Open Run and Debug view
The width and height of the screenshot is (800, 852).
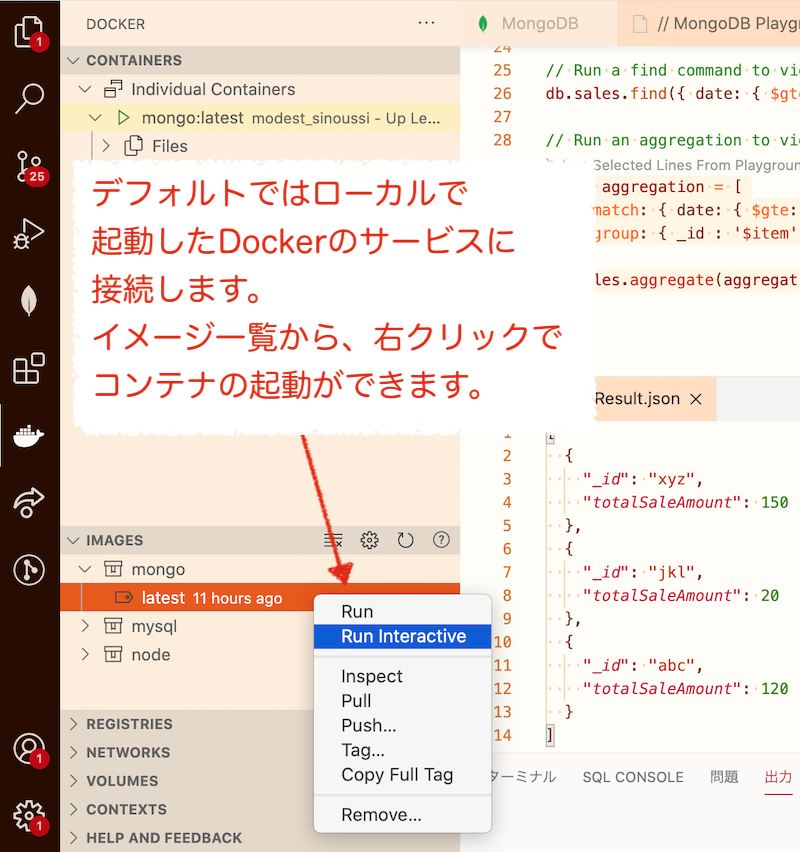click(29, 233)
